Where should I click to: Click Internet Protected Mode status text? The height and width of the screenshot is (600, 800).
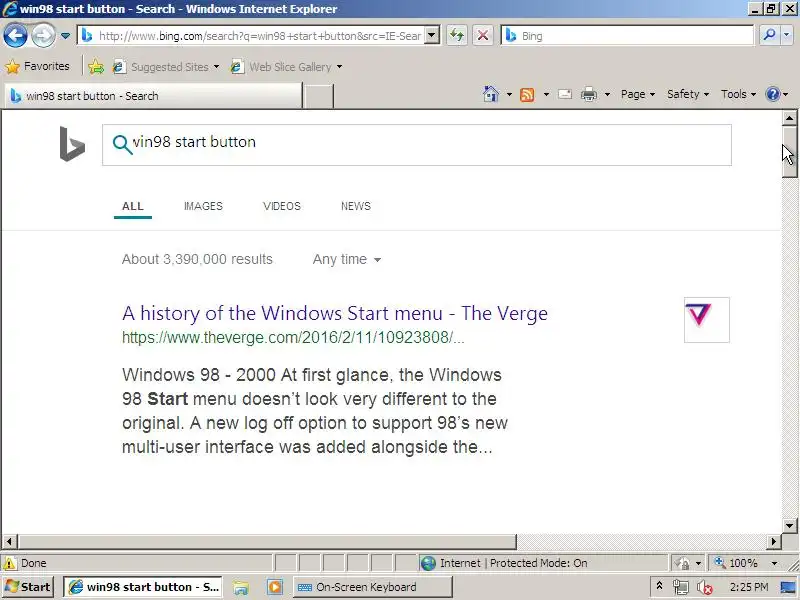[x=513, y=563]
